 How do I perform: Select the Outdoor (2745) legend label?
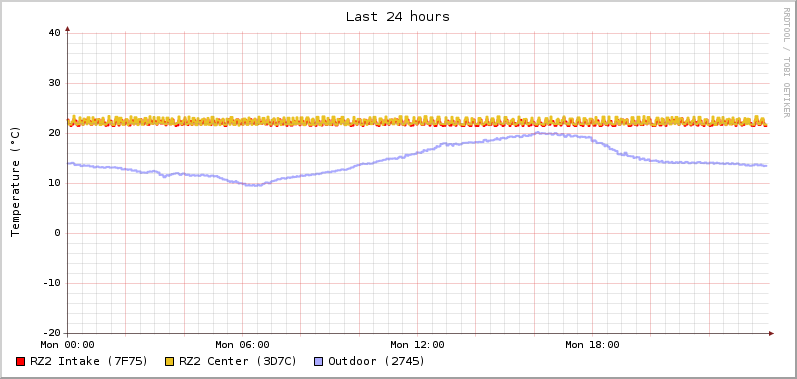coord(377,361)
